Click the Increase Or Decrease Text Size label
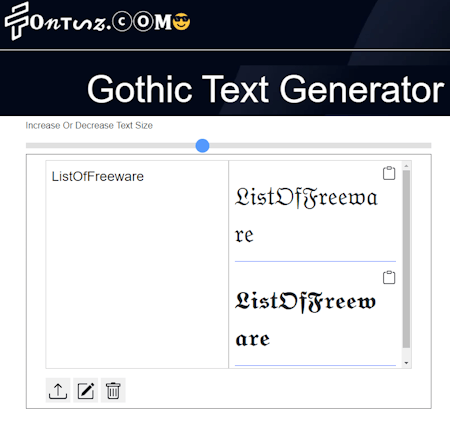Image resolution: width=450 pixels, height=433 pixels. (89, 125)
